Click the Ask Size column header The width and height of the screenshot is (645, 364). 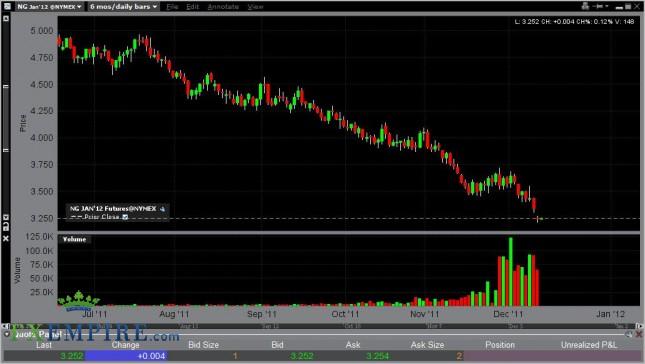pos(427,345)
